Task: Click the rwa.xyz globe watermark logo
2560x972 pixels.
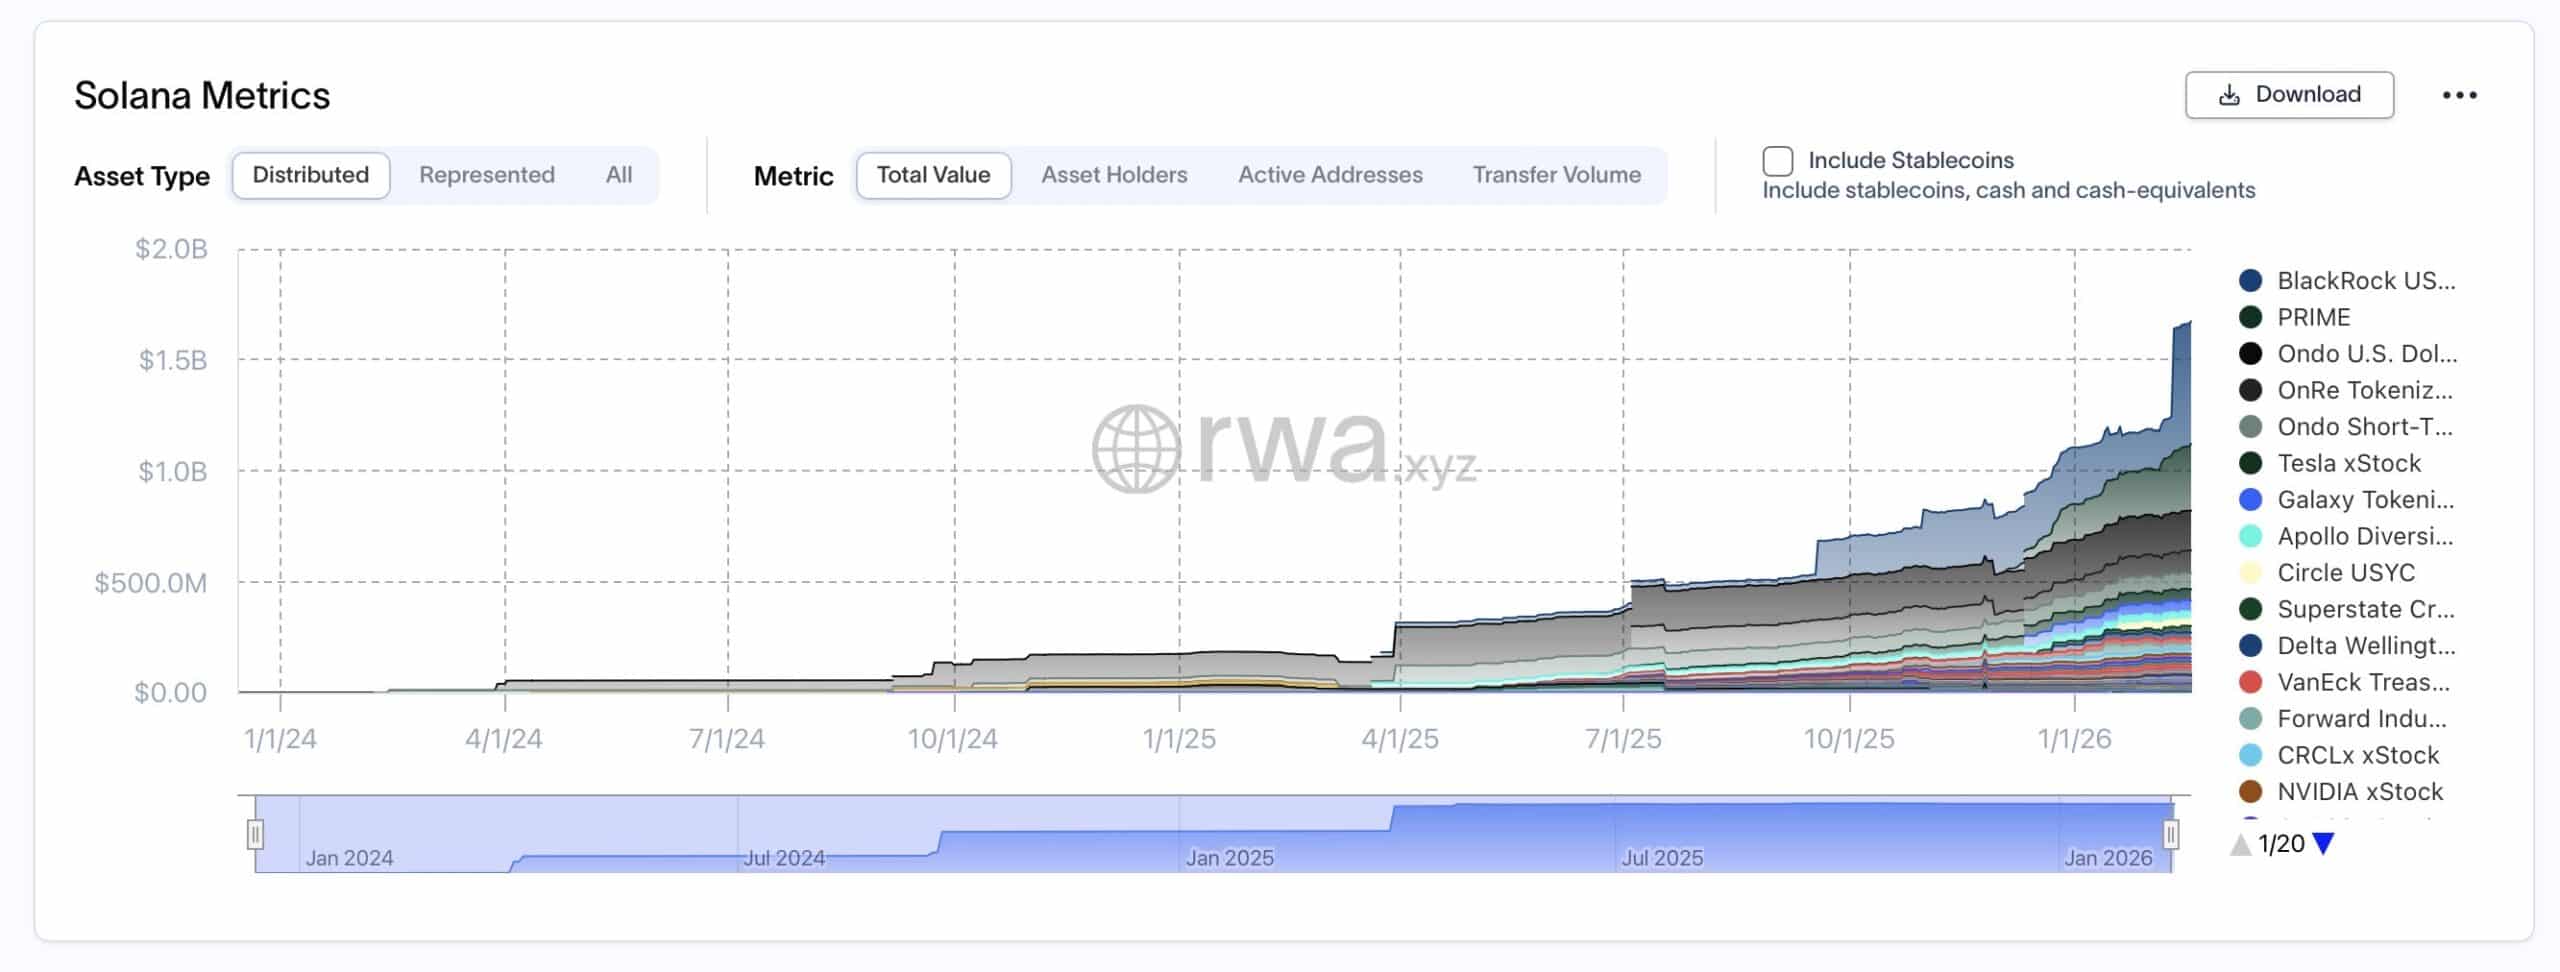Action: pos(1136,449)
